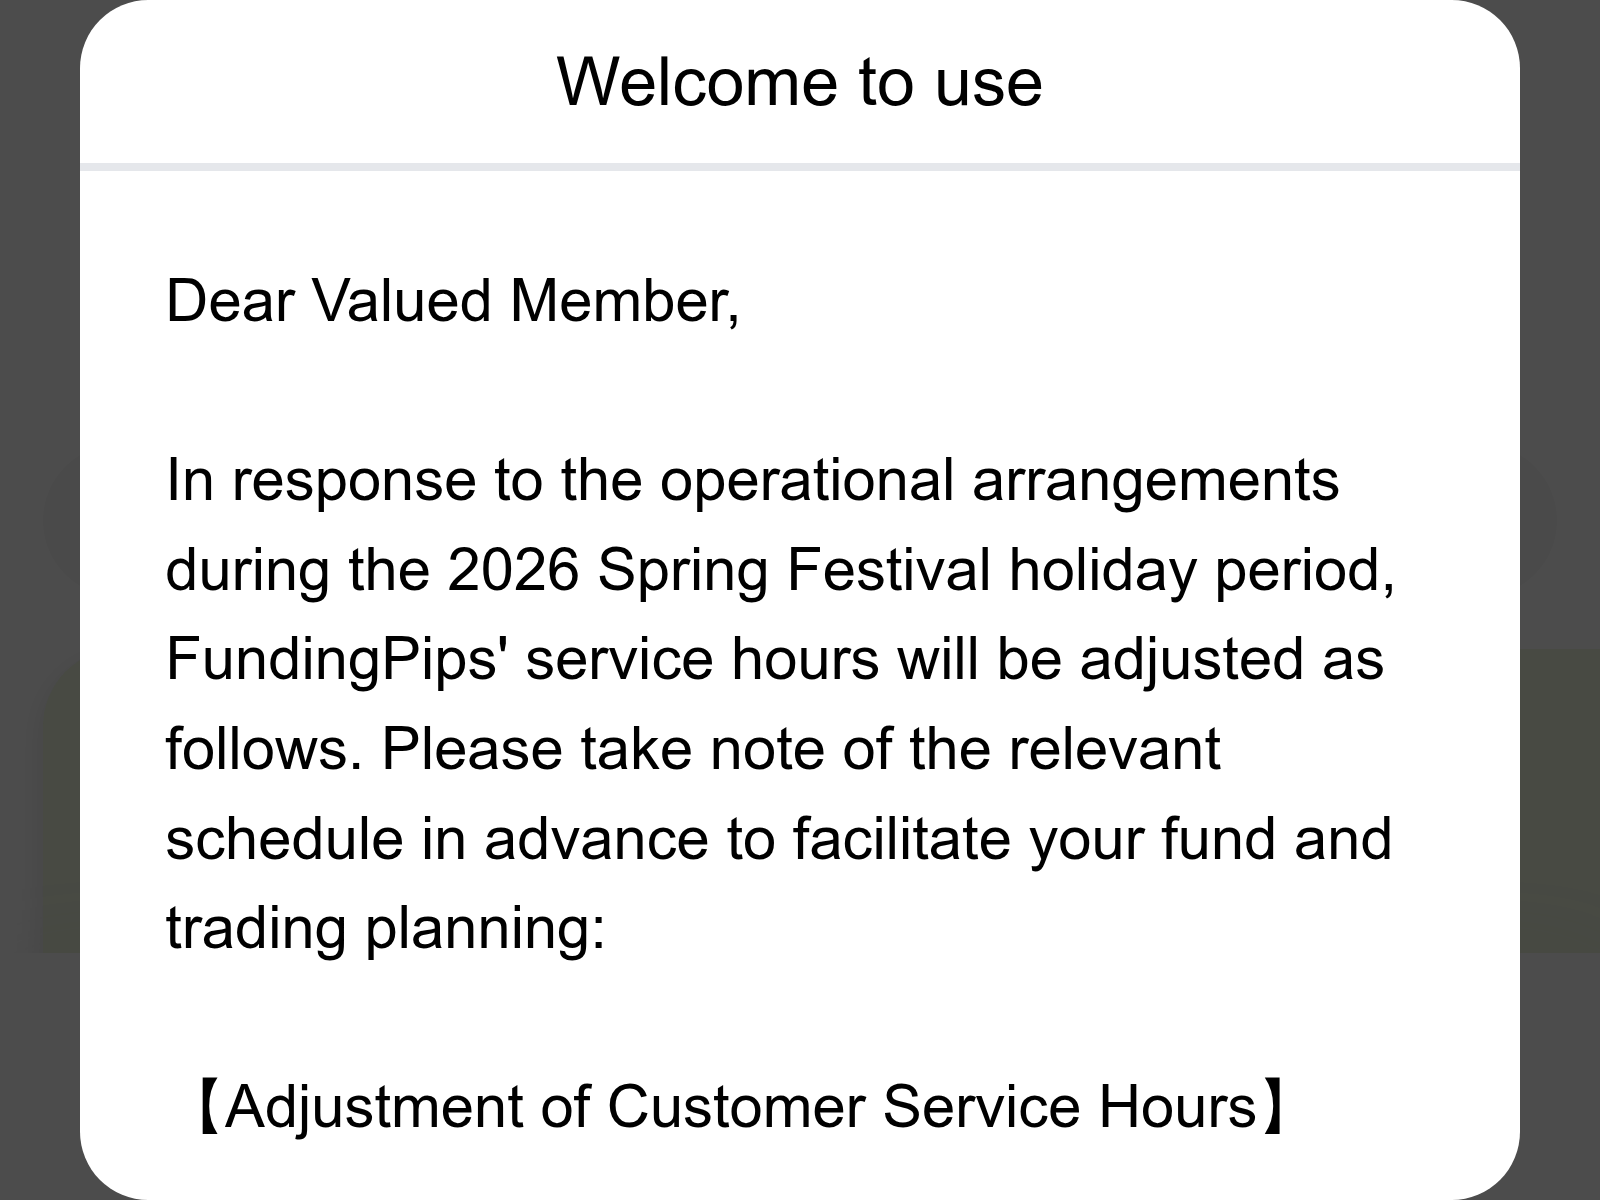The width and height of the screenshot is (1600, 1200).
Task: Click the "holiday period," text
Action: click(1201, 569)
